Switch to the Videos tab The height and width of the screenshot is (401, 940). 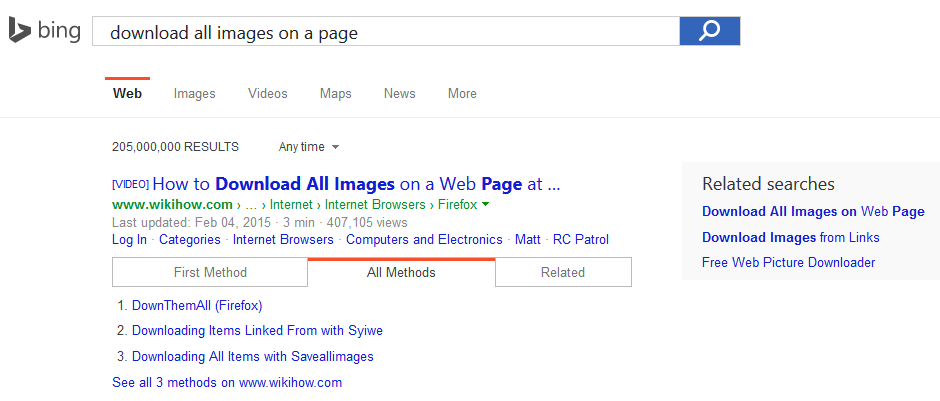coord(267,94)
